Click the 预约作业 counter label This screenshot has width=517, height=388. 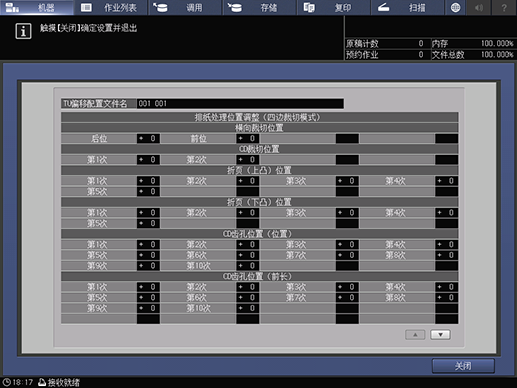pos(362,55)
